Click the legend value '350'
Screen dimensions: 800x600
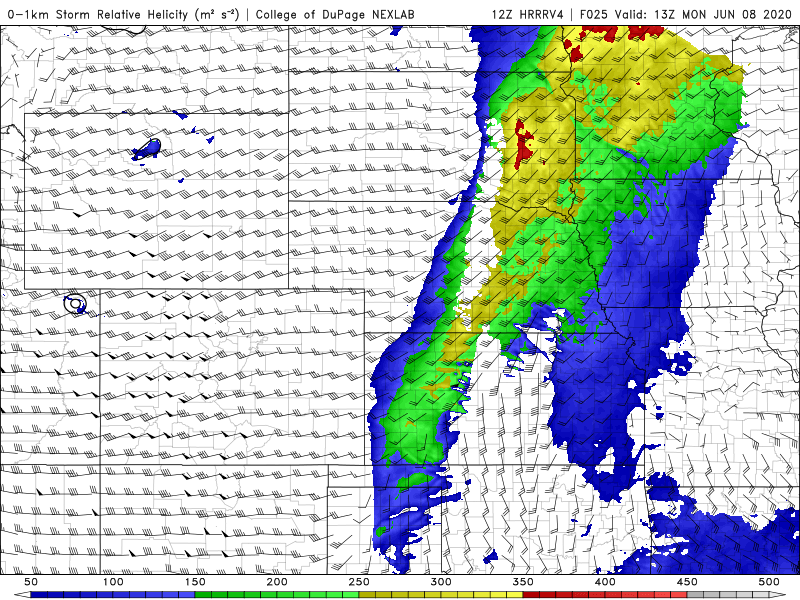(523, 582)
